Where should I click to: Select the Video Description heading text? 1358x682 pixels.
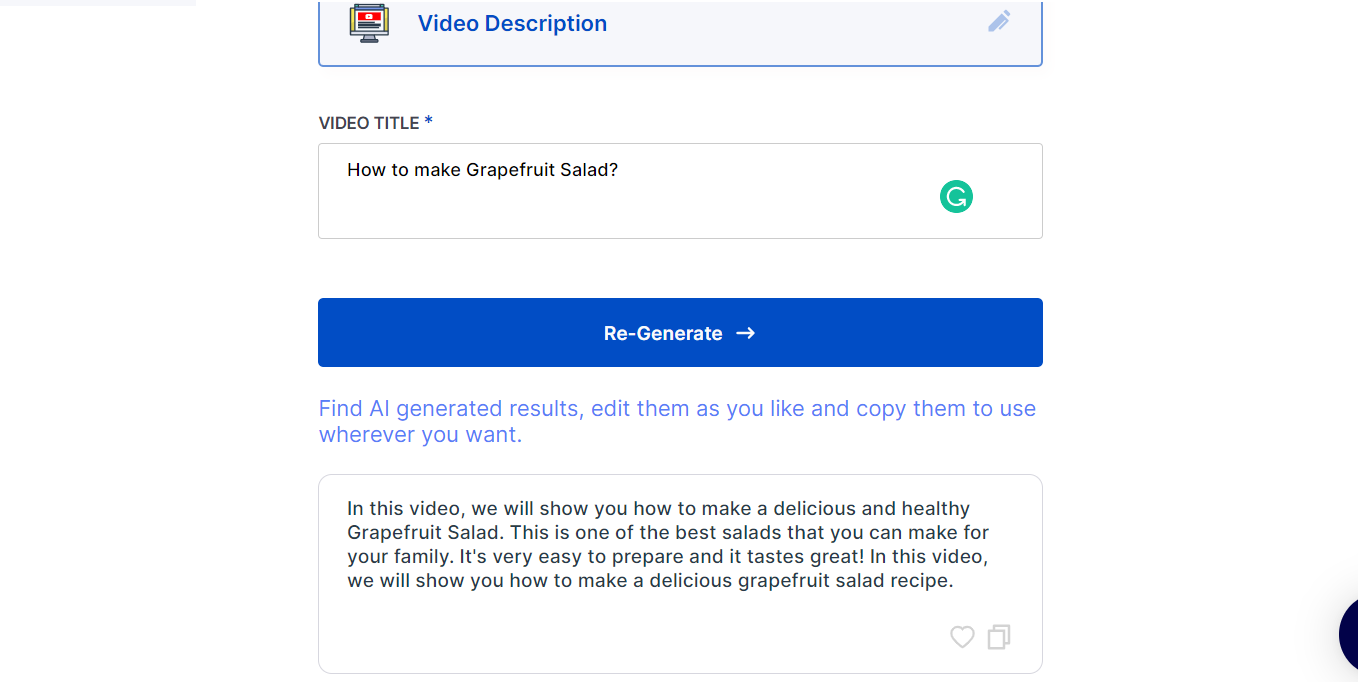[512, 23]
